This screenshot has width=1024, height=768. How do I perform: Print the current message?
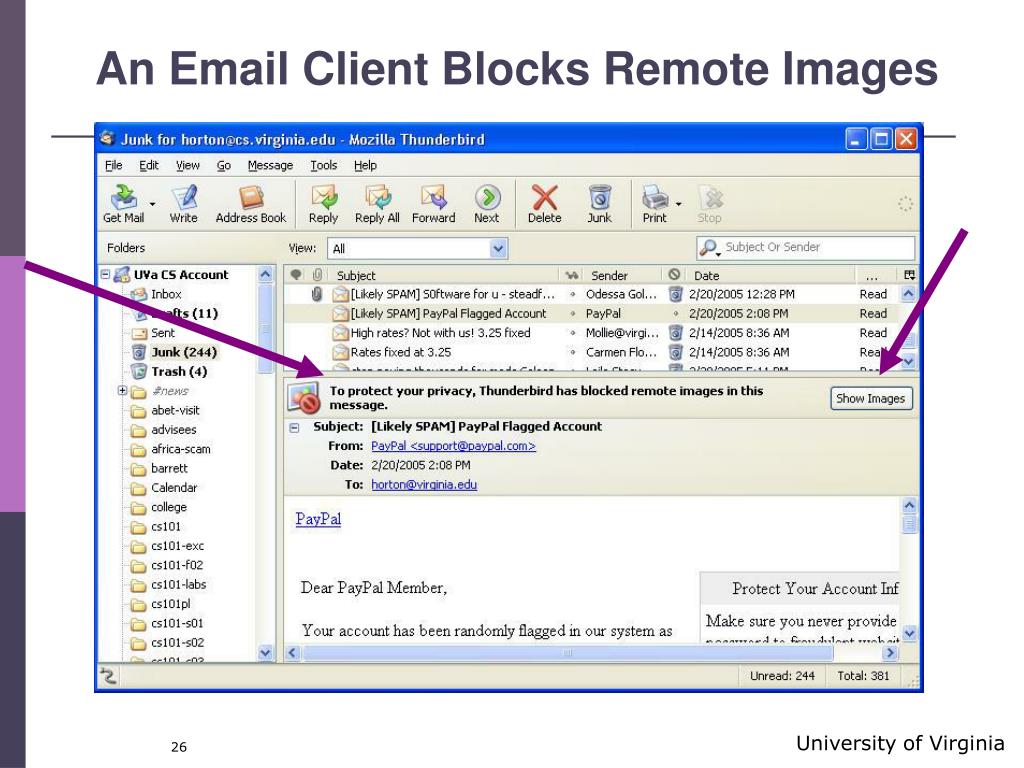(x=654, y=203)
